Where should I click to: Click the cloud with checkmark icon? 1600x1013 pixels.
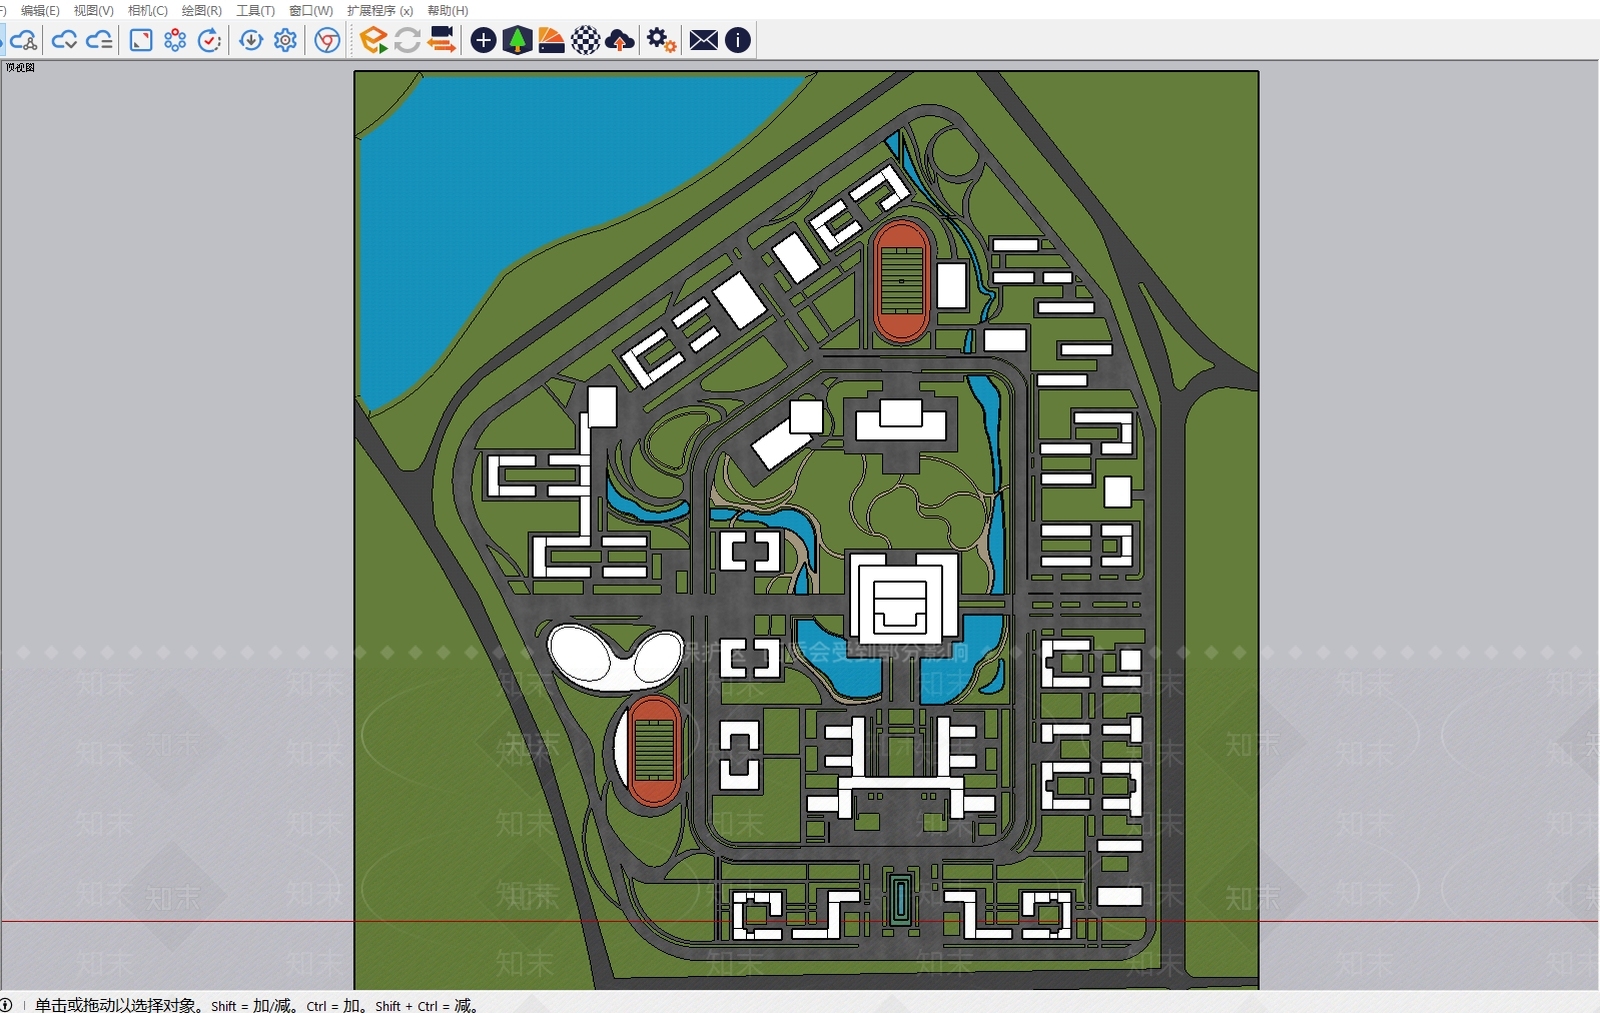64,40
